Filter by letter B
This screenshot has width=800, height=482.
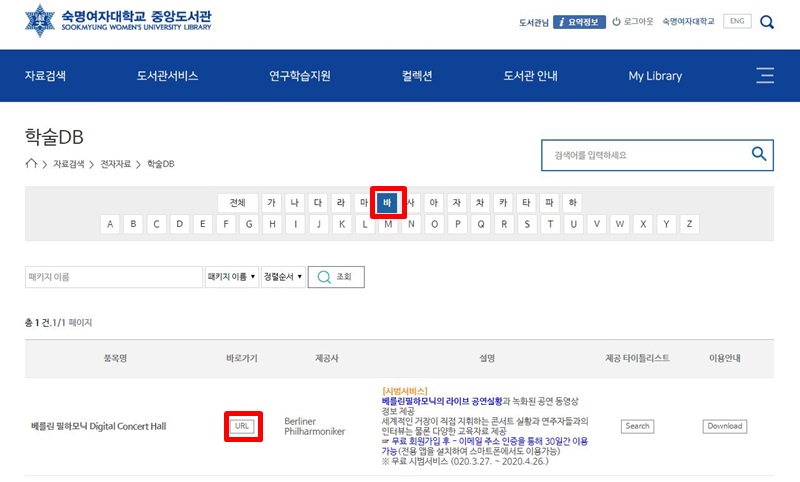click(133, 224)
